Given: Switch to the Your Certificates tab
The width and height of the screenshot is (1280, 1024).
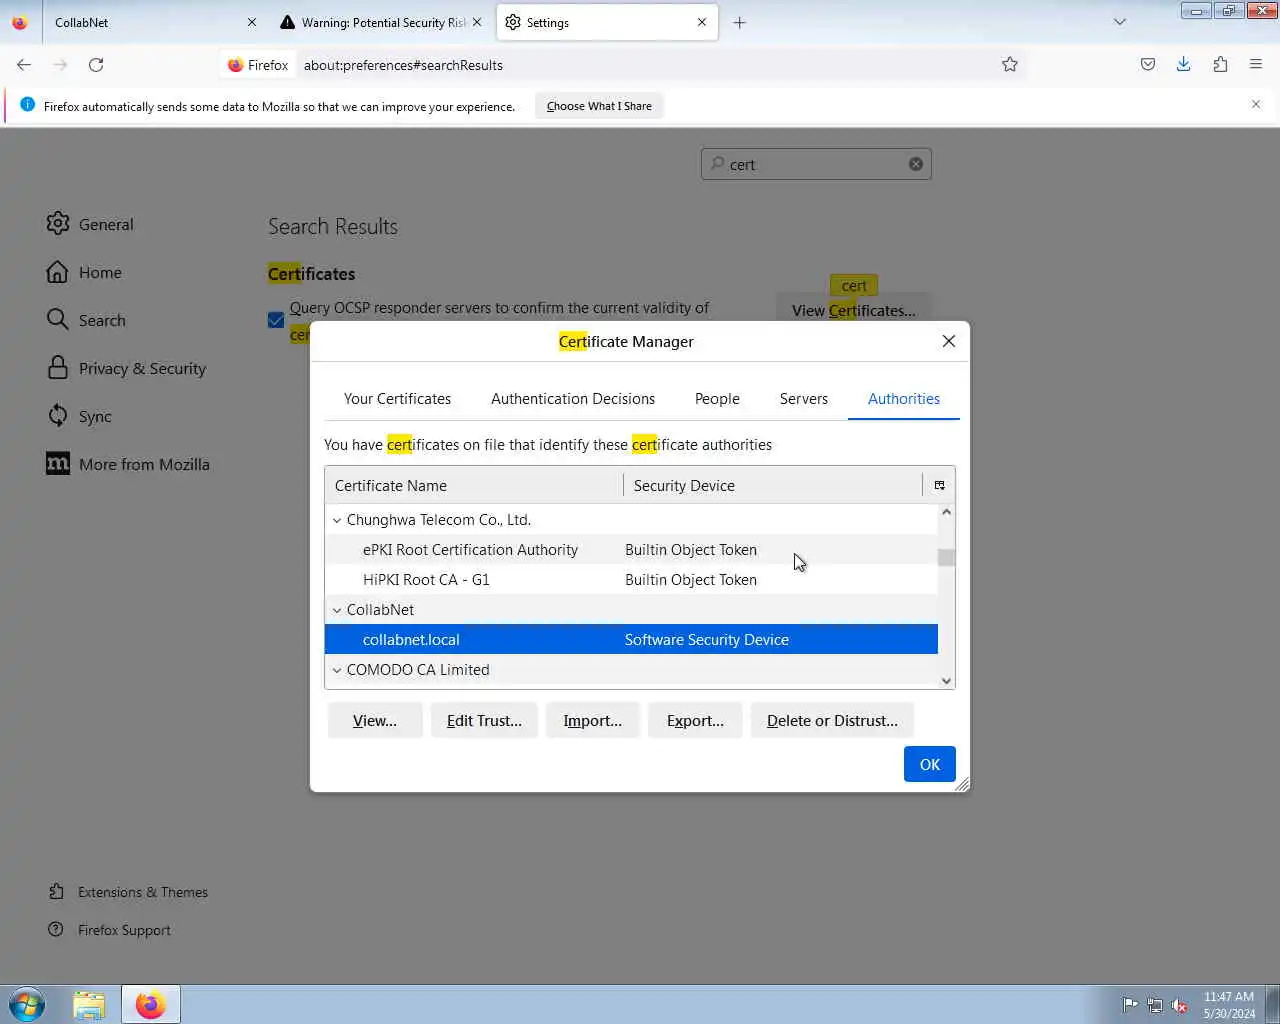Looking at the screenshot, I should click(397, 398).
